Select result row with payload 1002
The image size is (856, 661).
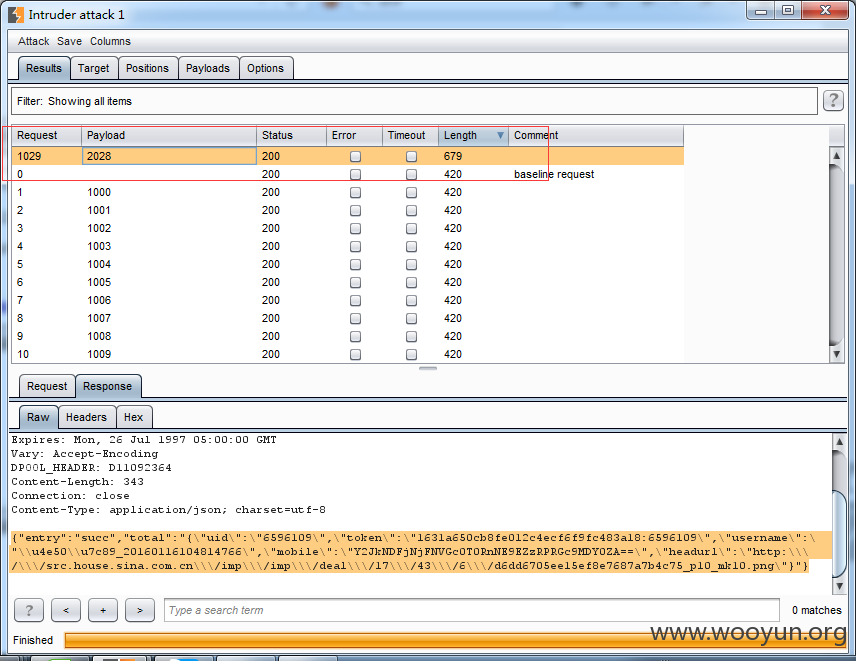pos(348,228)
